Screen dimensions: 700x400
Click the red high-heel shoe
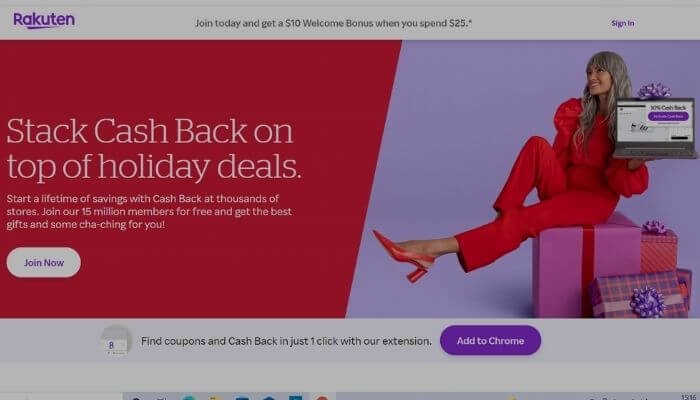coord(404,256)
